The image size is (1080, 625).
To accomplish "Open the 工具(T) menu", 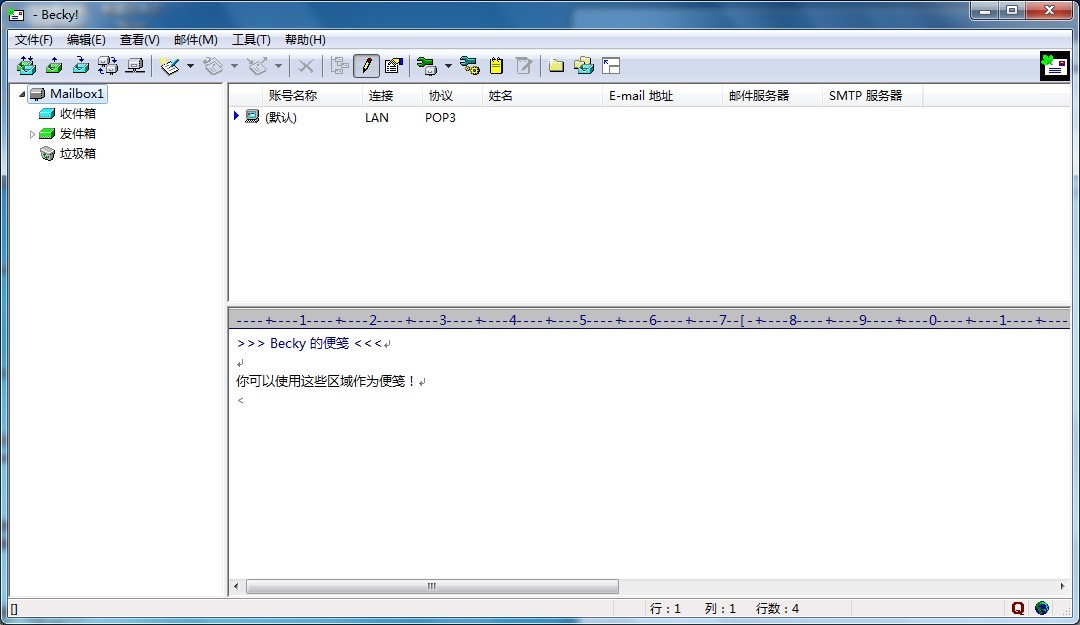I will coord(251,40).
